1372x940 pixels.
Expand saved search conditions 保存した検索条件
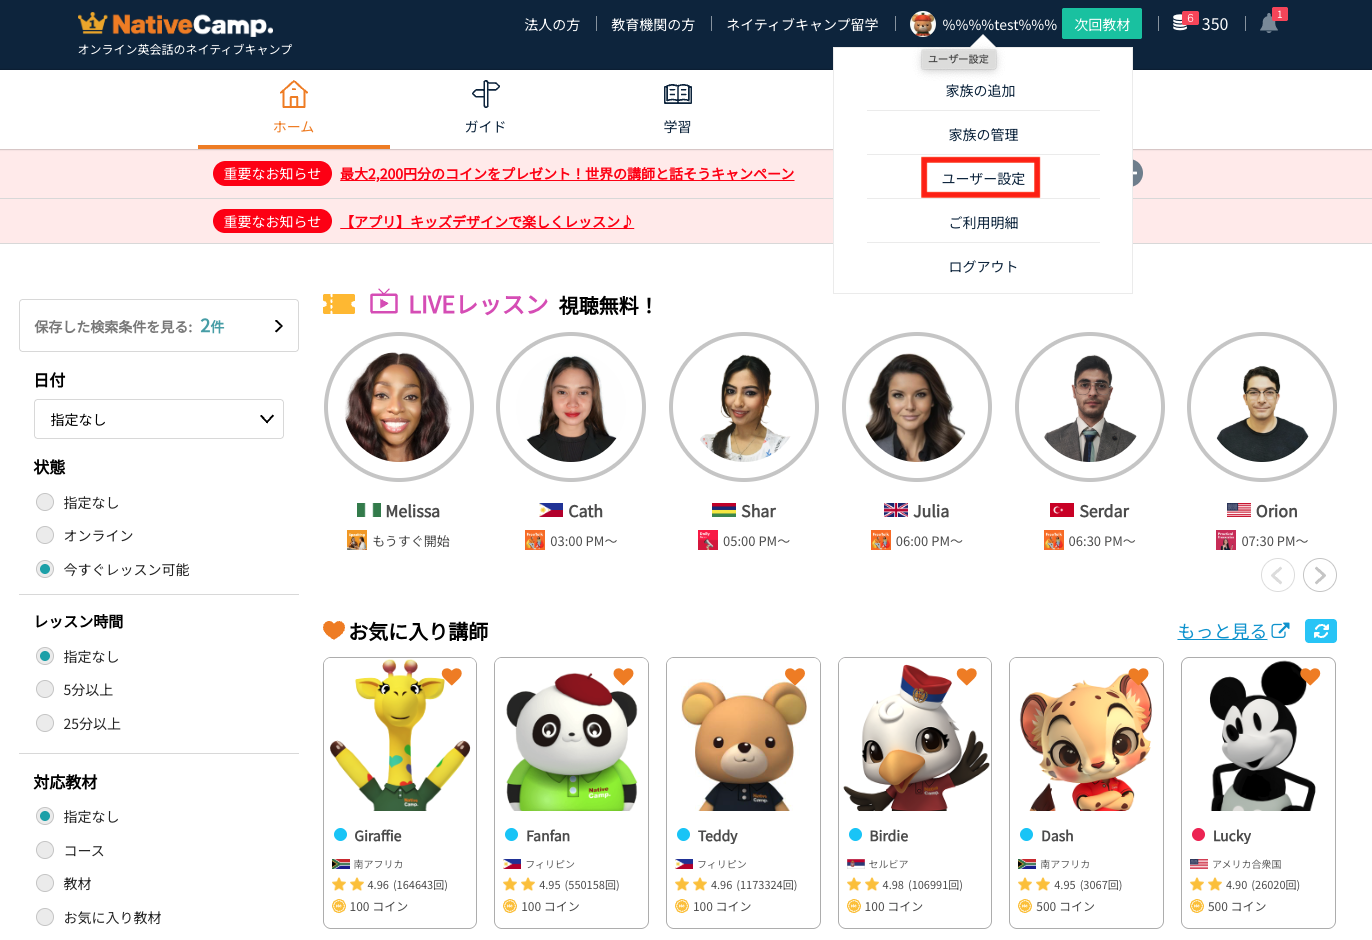(159, 326)
